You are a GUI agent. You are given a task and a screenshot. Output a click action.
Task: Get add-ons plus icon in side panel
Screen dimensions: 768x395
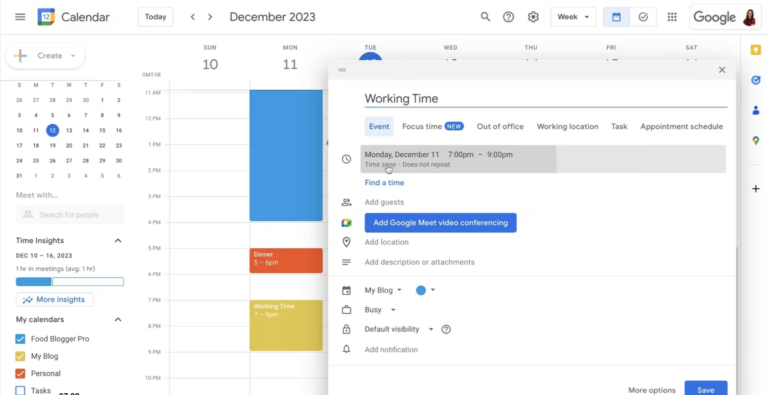pyautogui.click(x=756, y=189)
